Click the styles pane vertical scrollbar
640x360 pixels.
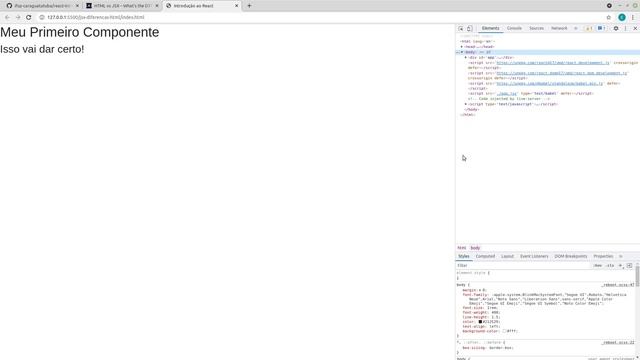point(637,277)
